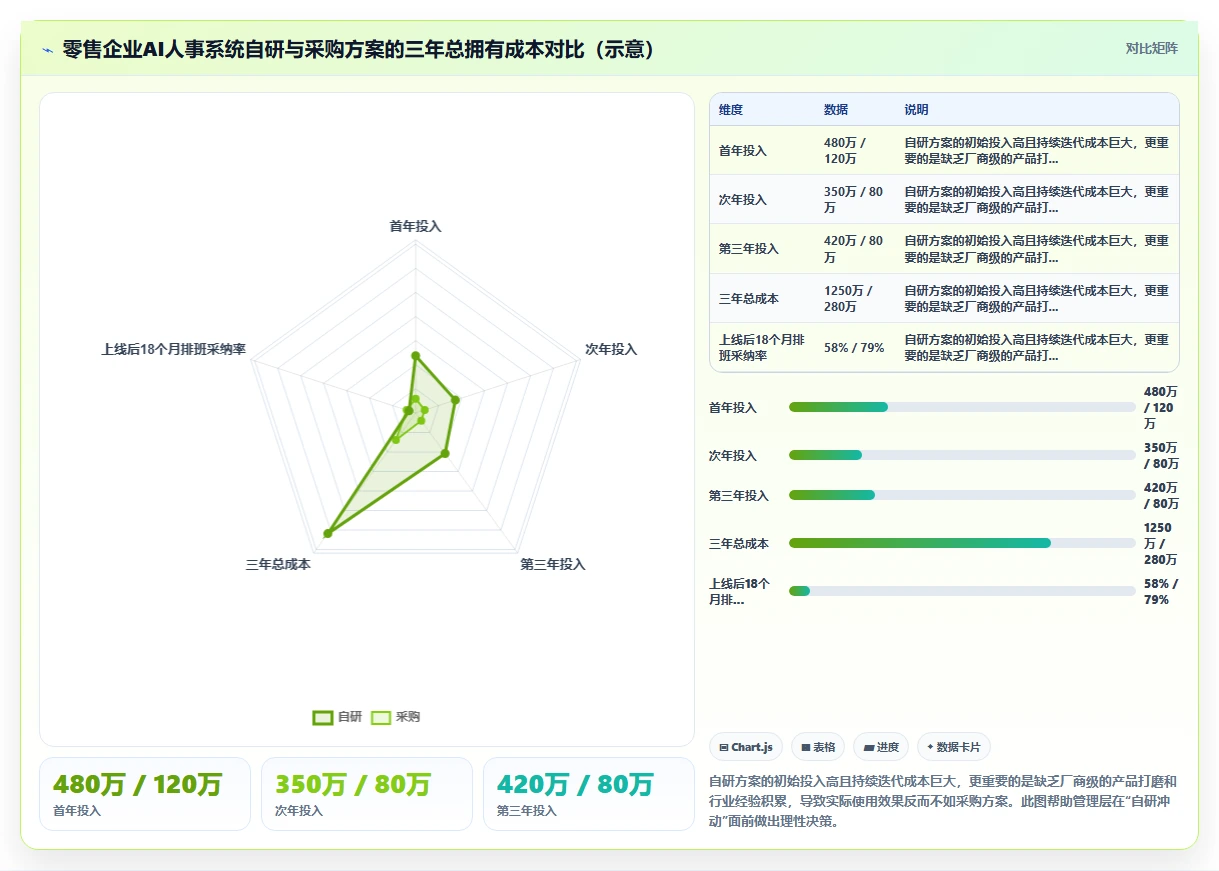
Task: Click the 自研 data point on 首年投入 axis
Action: 415,355
